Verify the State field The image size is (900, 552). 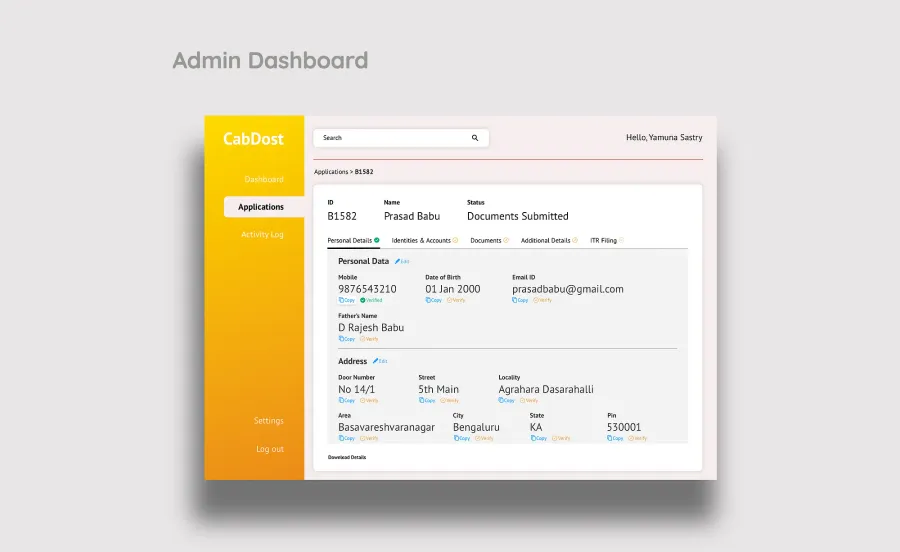pos(561,438)
